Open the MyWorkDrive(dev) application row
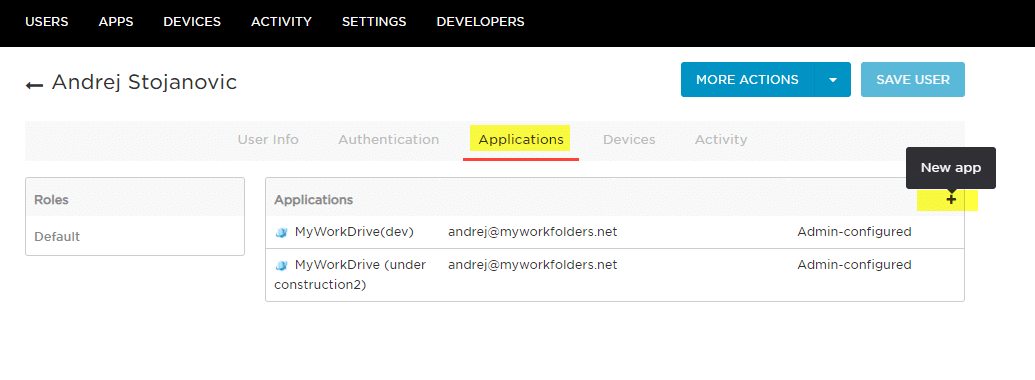The width and height of the screenshot is (1035, 380). [x=615, y=232]
